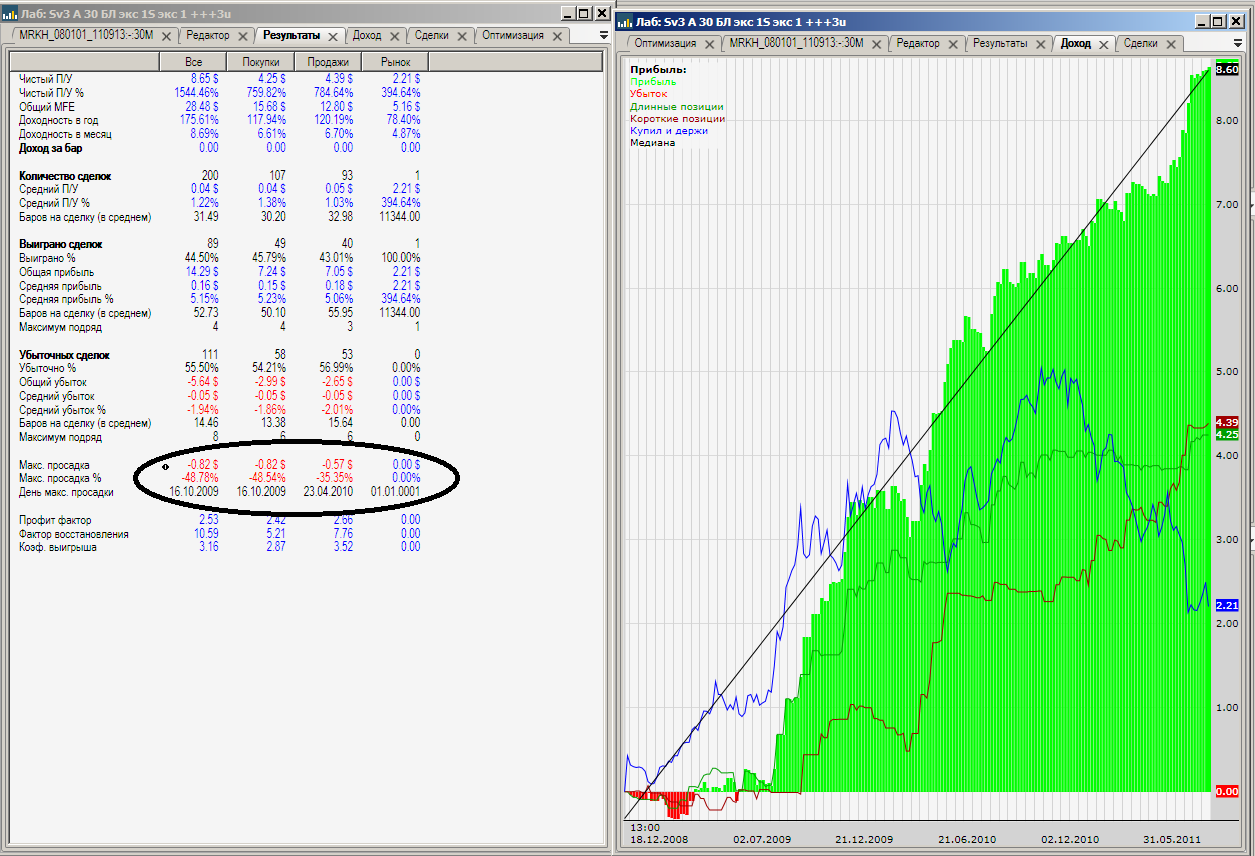Switch to Оптимизация tab in right window
Screen dimensions: 1255x856
(664, 44)
